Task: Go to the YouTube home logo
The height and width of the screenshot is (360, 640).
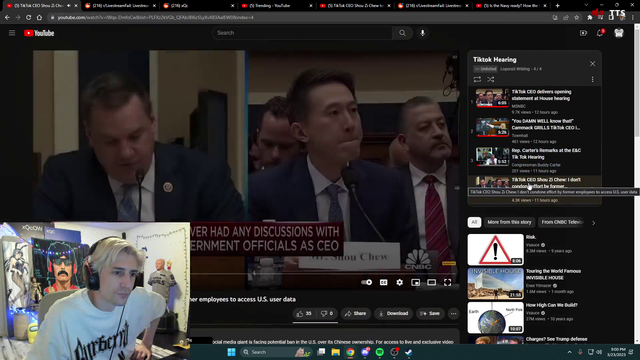Action: pyautogui.click(x=39, y=33)
